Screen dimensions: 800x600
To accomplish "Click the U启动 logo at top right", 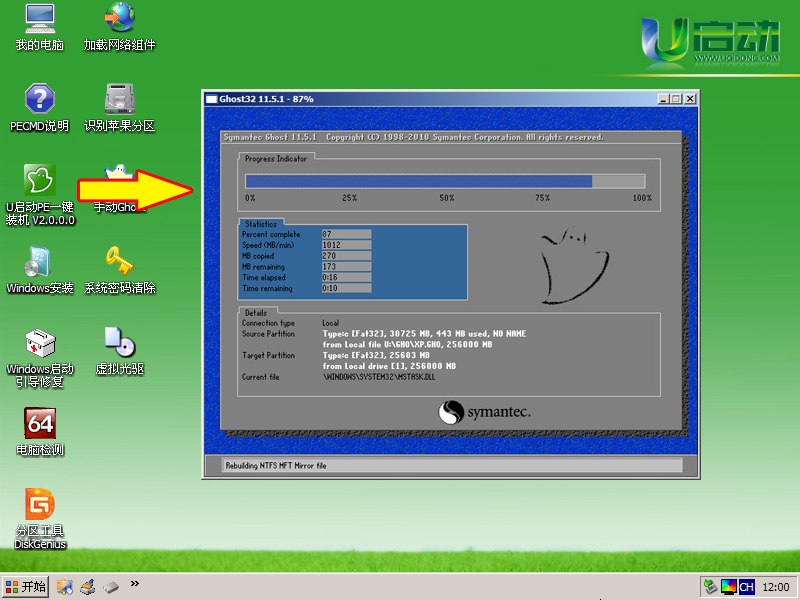I will pyautogui.click(x=710, y=44).
